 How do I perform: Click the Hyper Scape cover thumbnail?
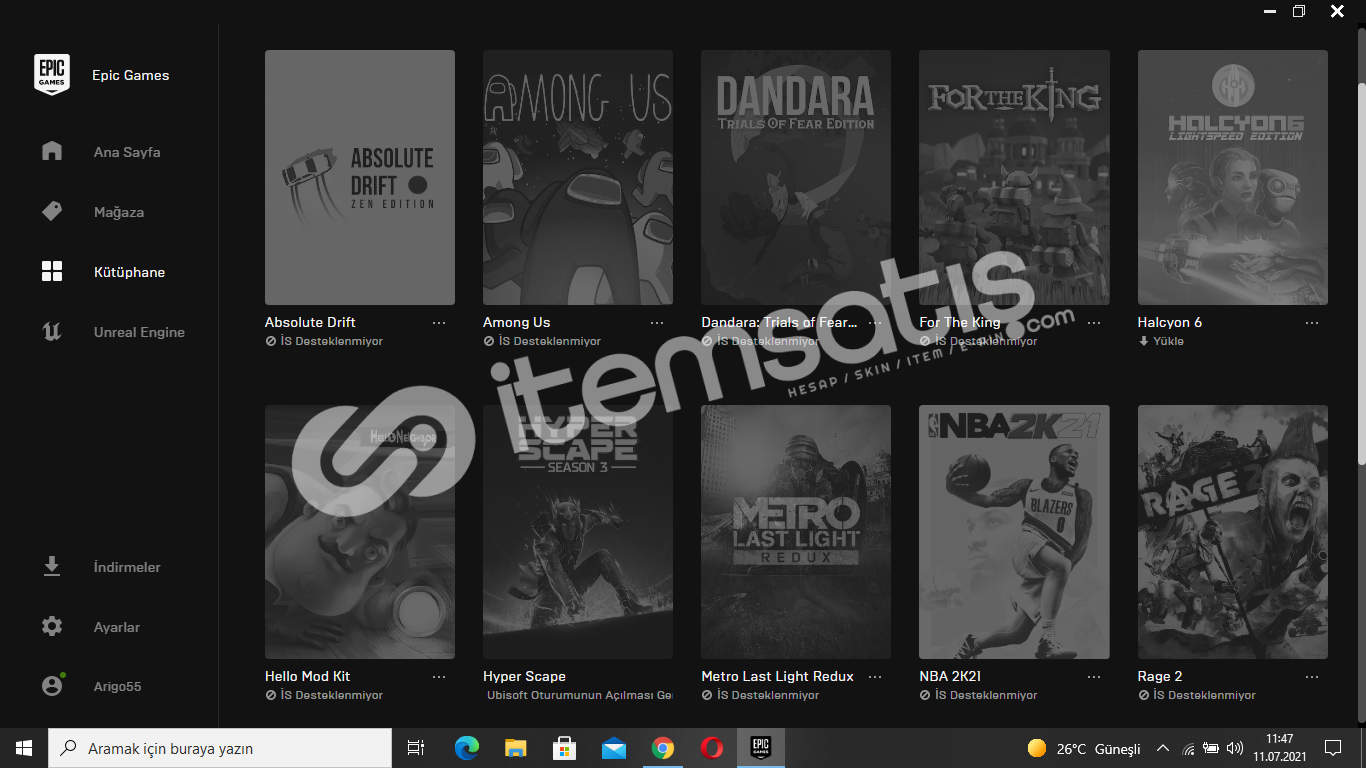[x=578, y=532]
